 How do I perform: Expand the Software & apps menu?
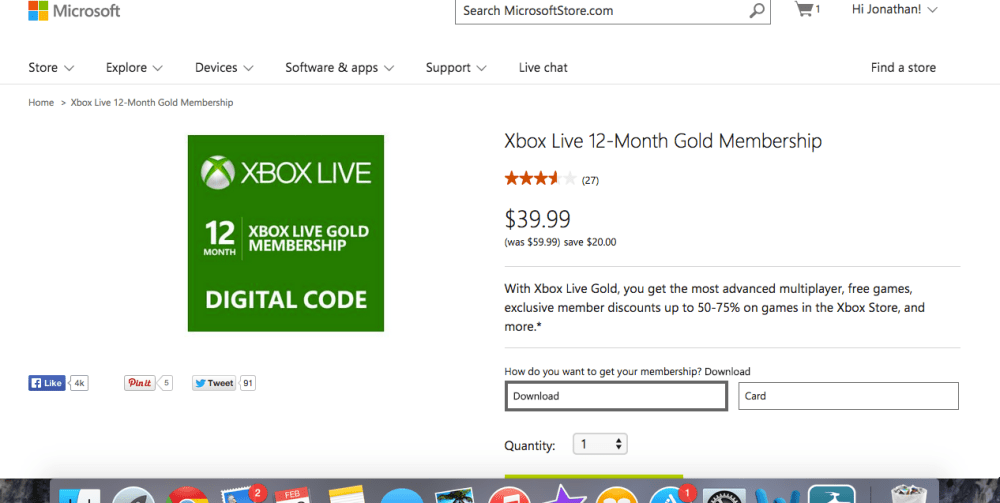tap(339, 68)
